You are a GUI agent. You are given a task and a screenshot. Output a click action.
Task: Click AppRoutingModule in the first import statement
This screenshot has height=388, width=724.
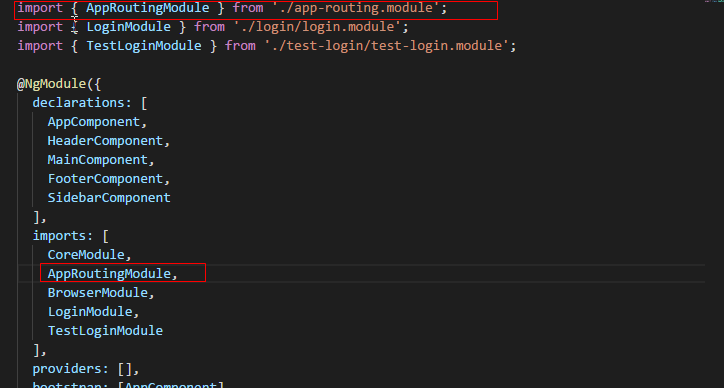148,8
